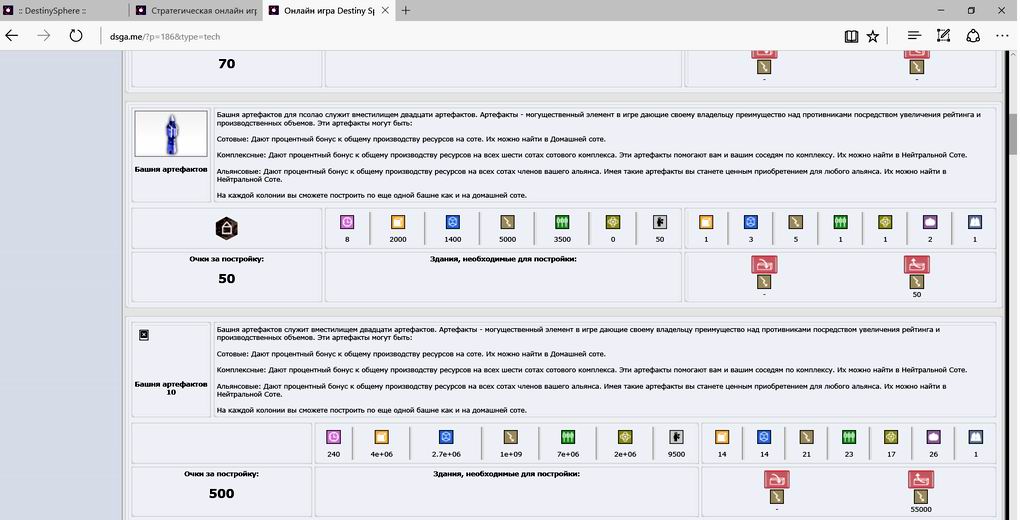Toggle reading view book icon
The height and width of the screenshot is (520, 1020).
tap(850, 36)
